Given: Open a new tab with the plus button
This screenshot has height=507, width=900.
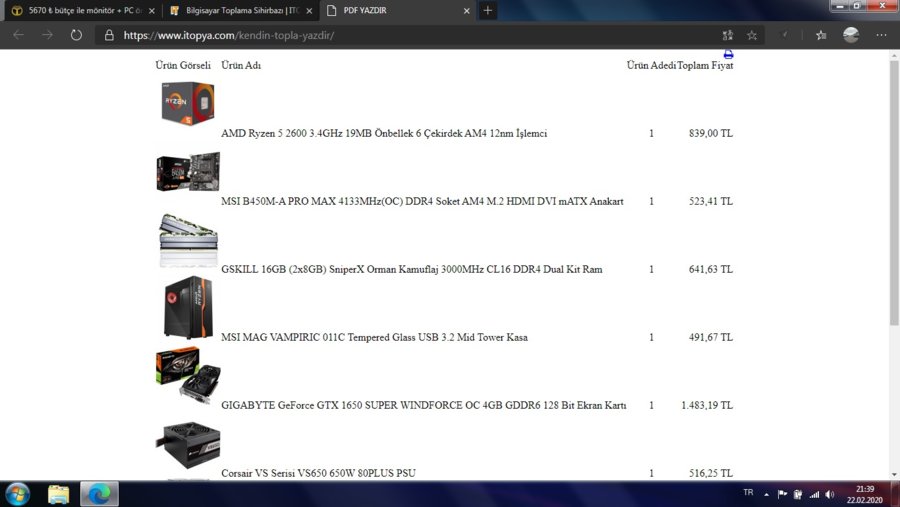Looking at the screenshot, I should [487, 10].
